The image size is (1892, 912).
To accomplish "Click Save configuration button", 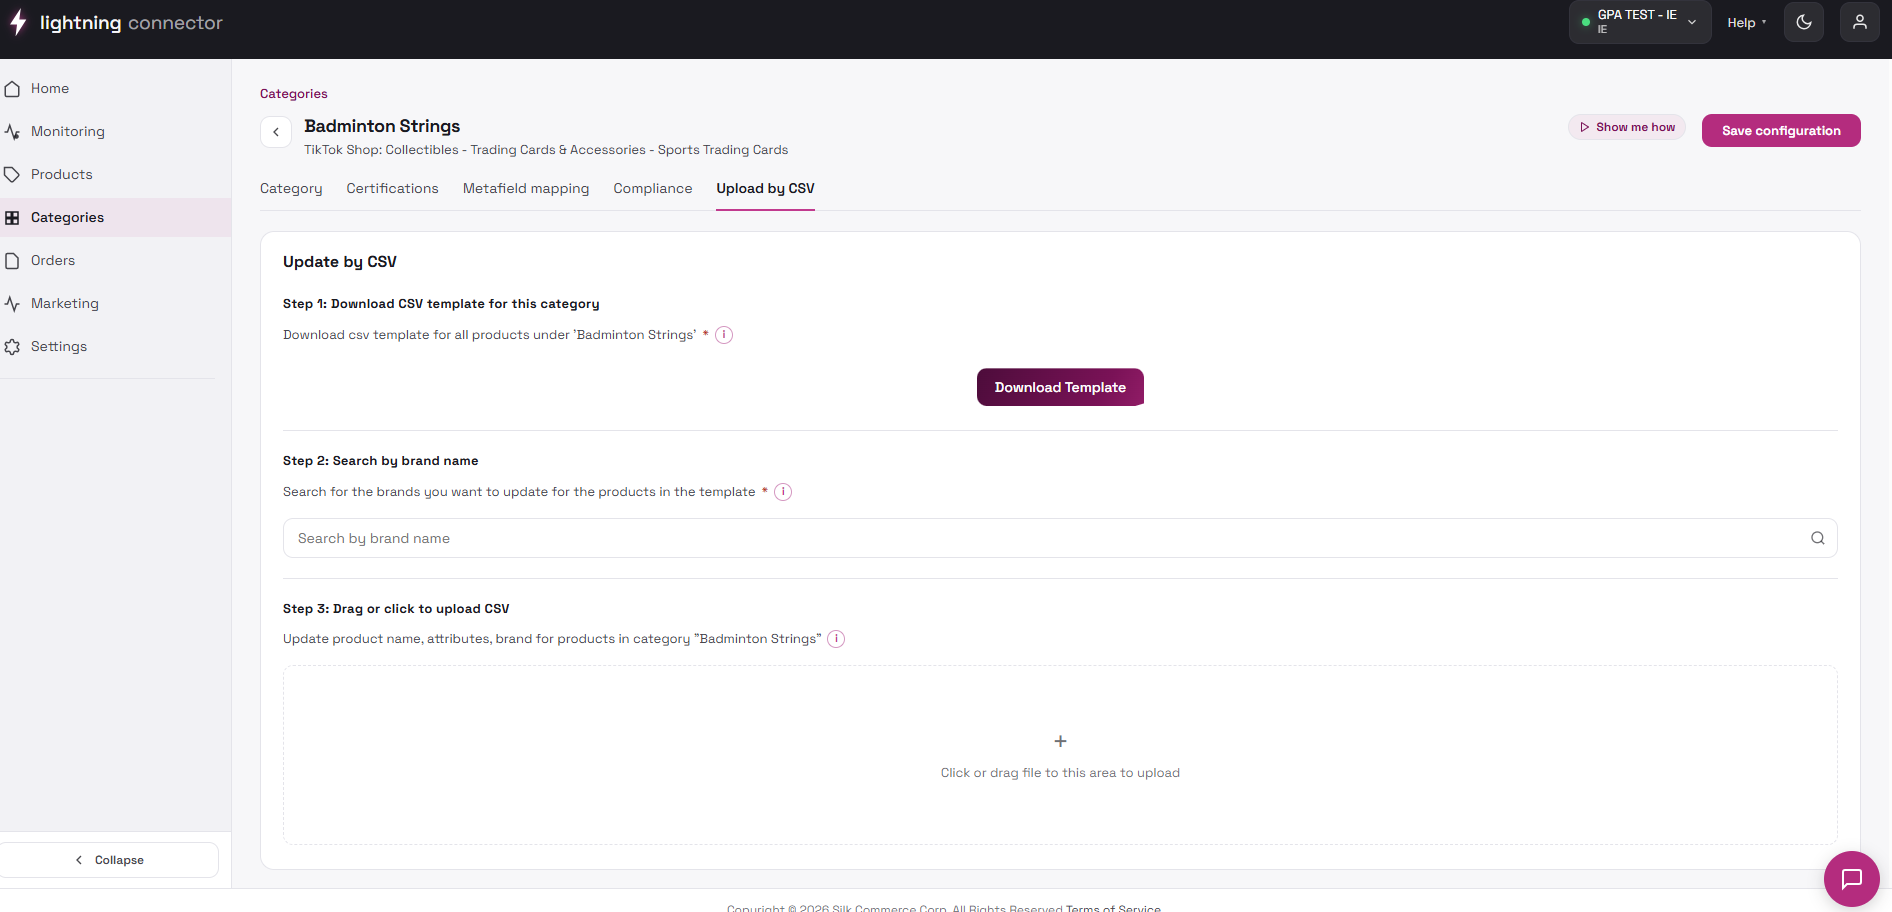I will tap(1781, 131).
